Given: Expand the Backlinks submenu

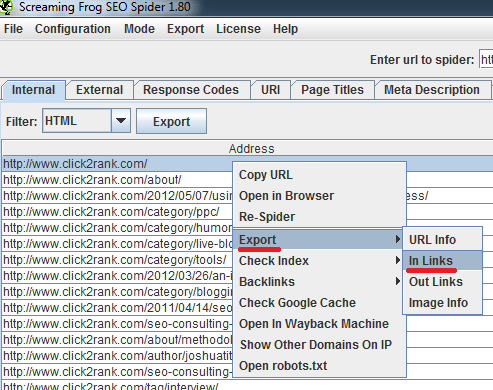Looking at the screenshot, I should point(319,282).
